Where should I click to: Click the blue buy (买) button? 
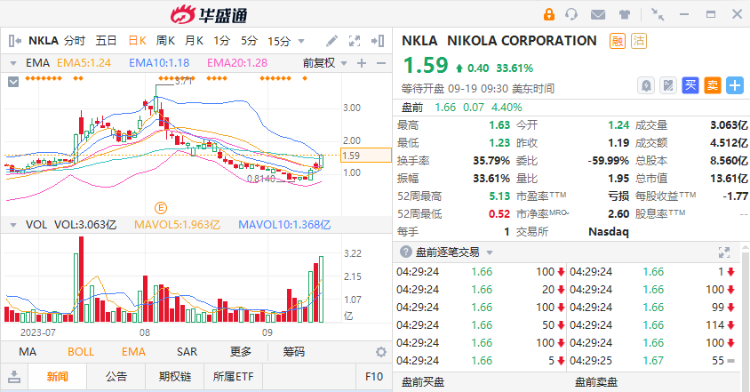click(690, 86)
